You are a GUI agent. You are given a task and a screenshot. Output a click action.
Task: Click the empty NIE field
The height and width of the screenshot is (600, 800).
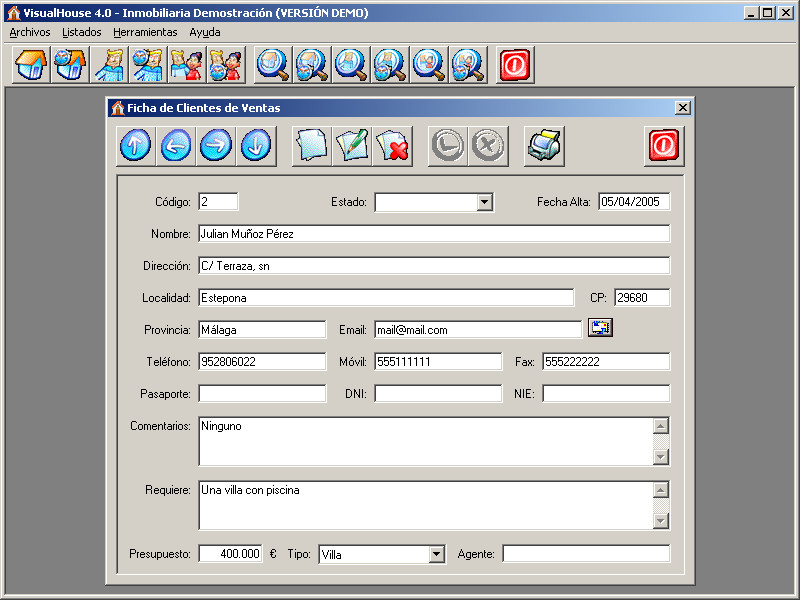pos(606,393)
